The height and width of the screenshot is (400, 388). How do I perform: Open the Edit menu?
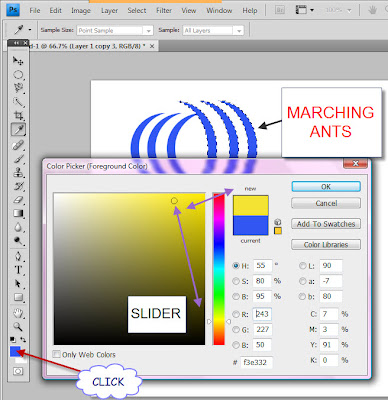56,11
